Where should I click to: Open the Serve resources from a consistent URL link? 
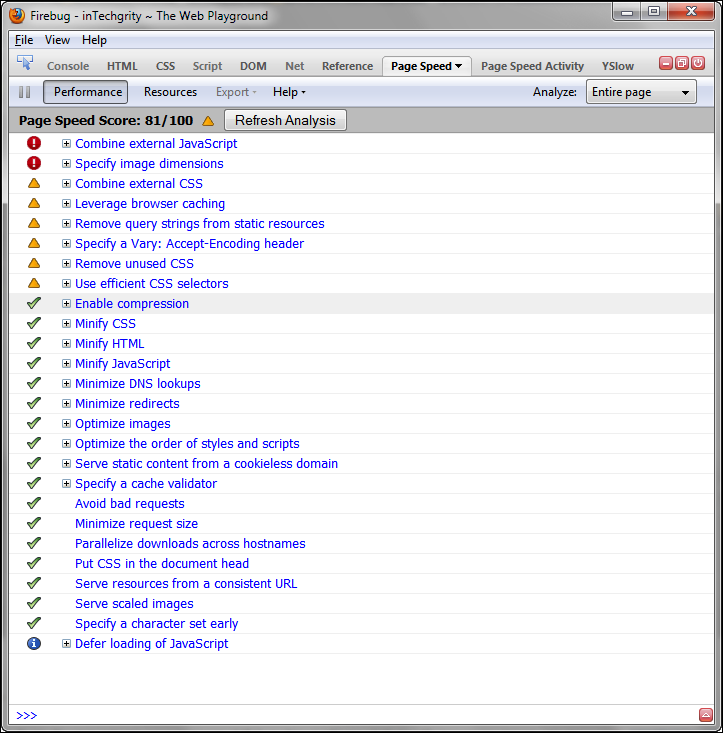[x=186, y=584]
